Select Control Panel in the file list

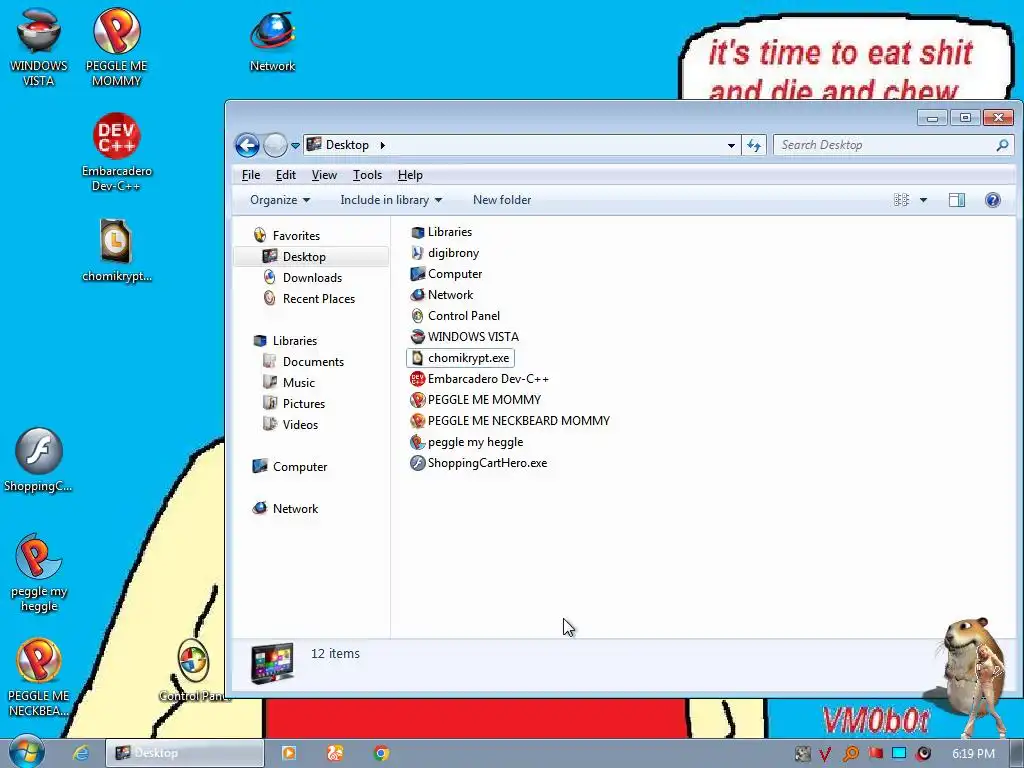click(x=455, y=316)
